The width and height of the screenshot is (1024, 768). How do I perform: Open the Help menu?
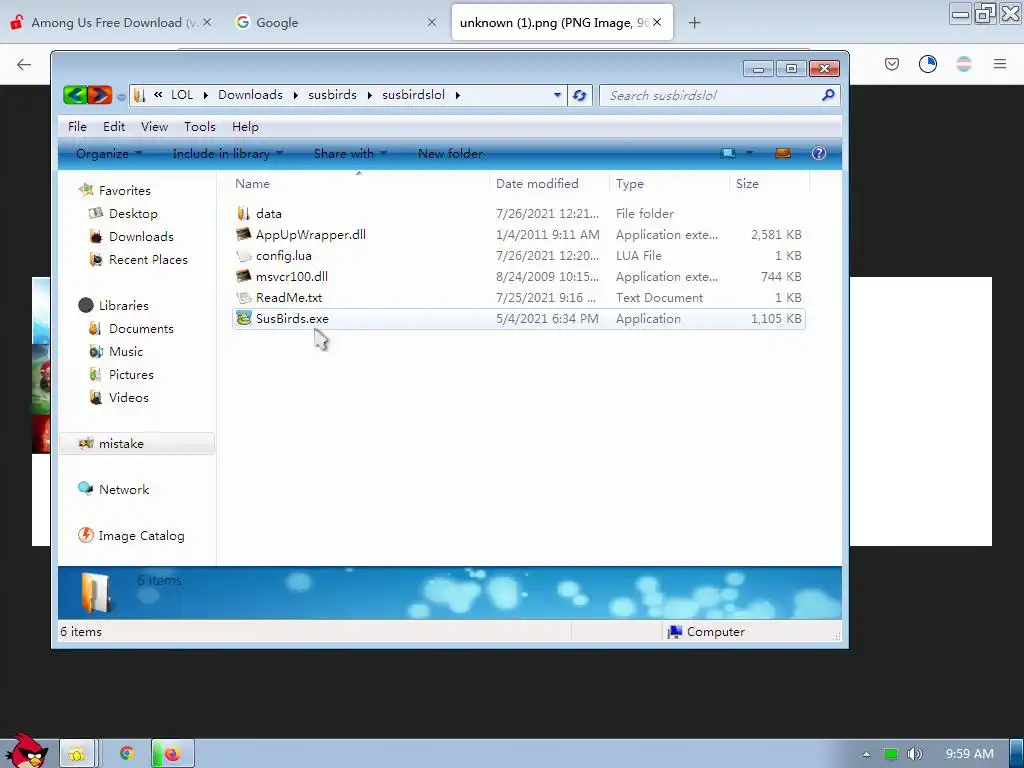(x=245, y=127)
